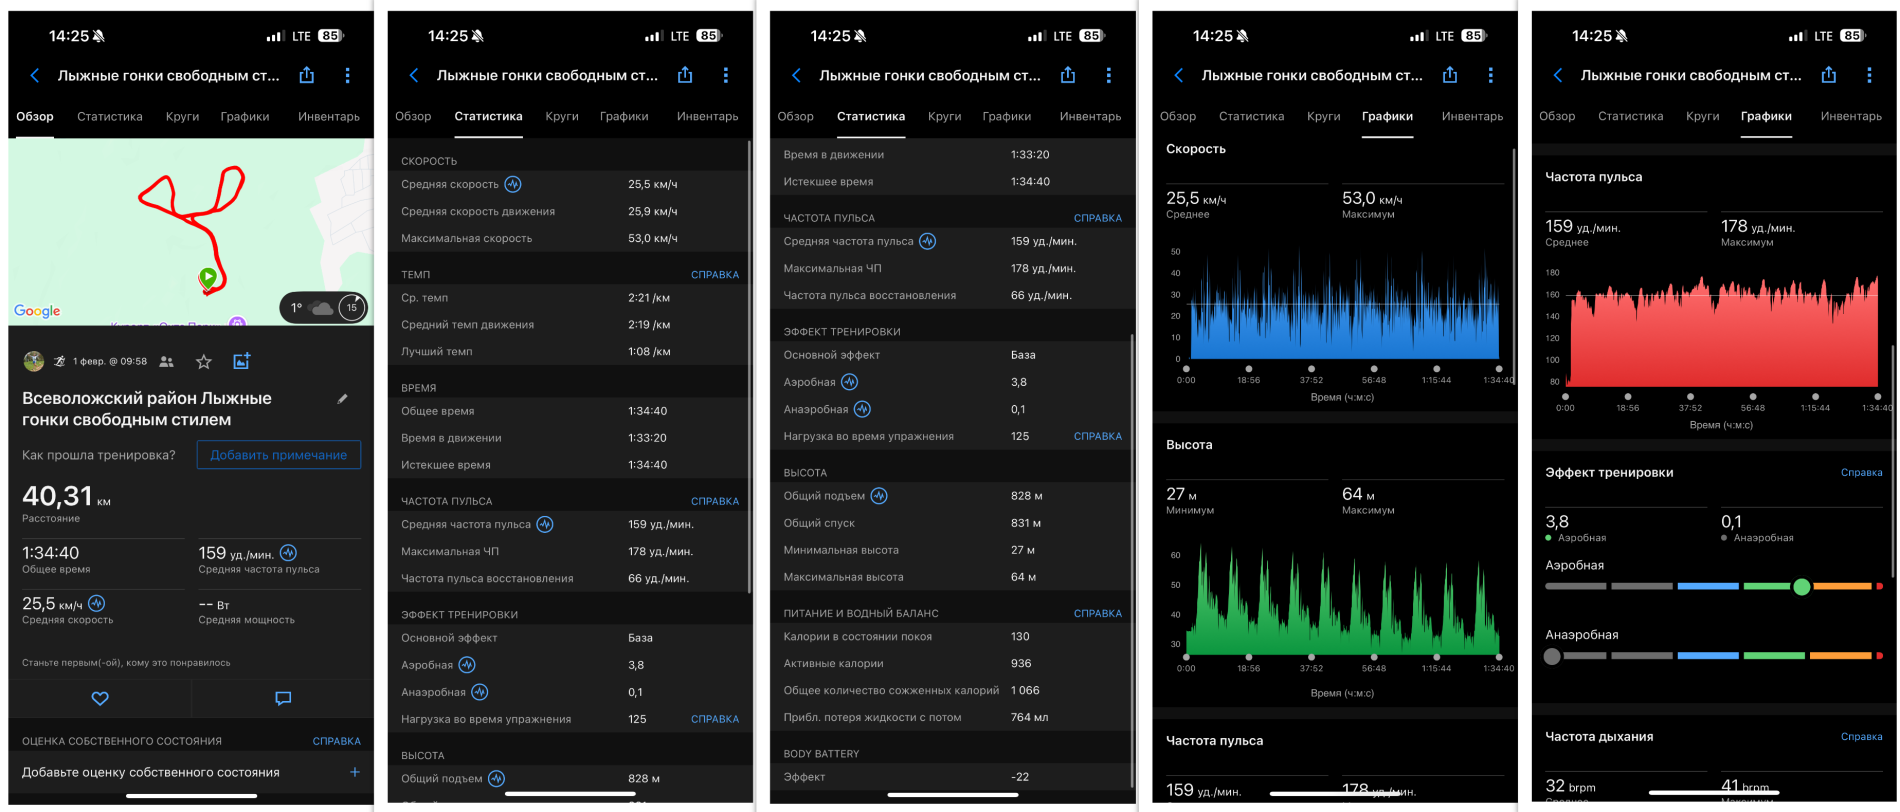Image resolution: width=1900 pixels, height=812 pixels.
Task: Tap back arrow on the Скорость graphs screen
Action: tap(1179, 76)
